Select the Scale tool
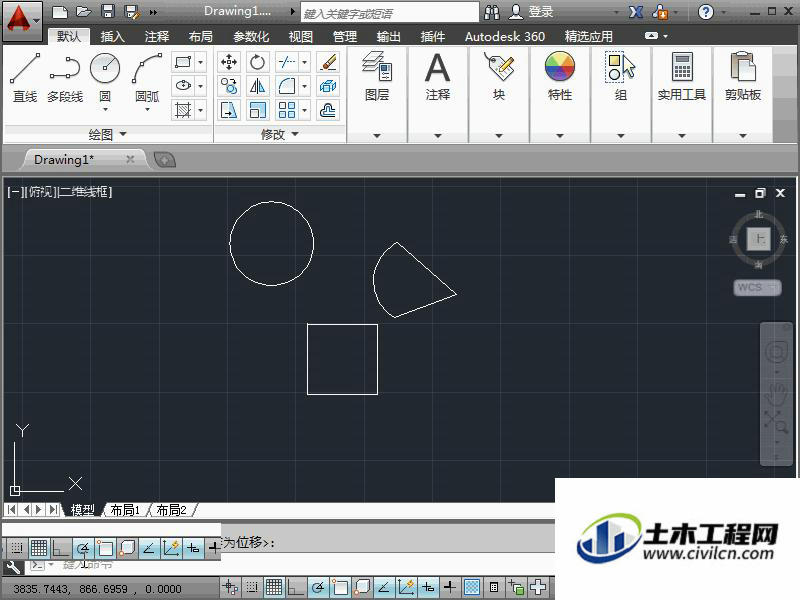 (257, 110)
